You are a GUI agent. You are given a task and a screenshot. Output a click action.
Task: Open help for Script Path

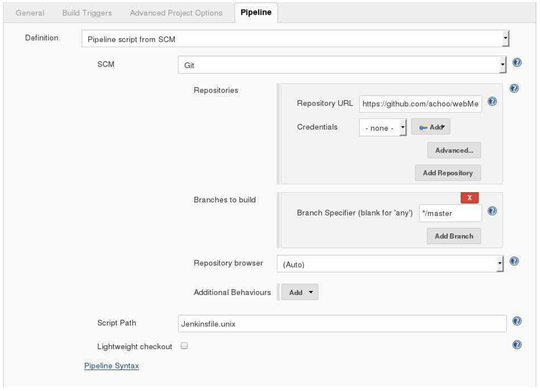point(517,321)
